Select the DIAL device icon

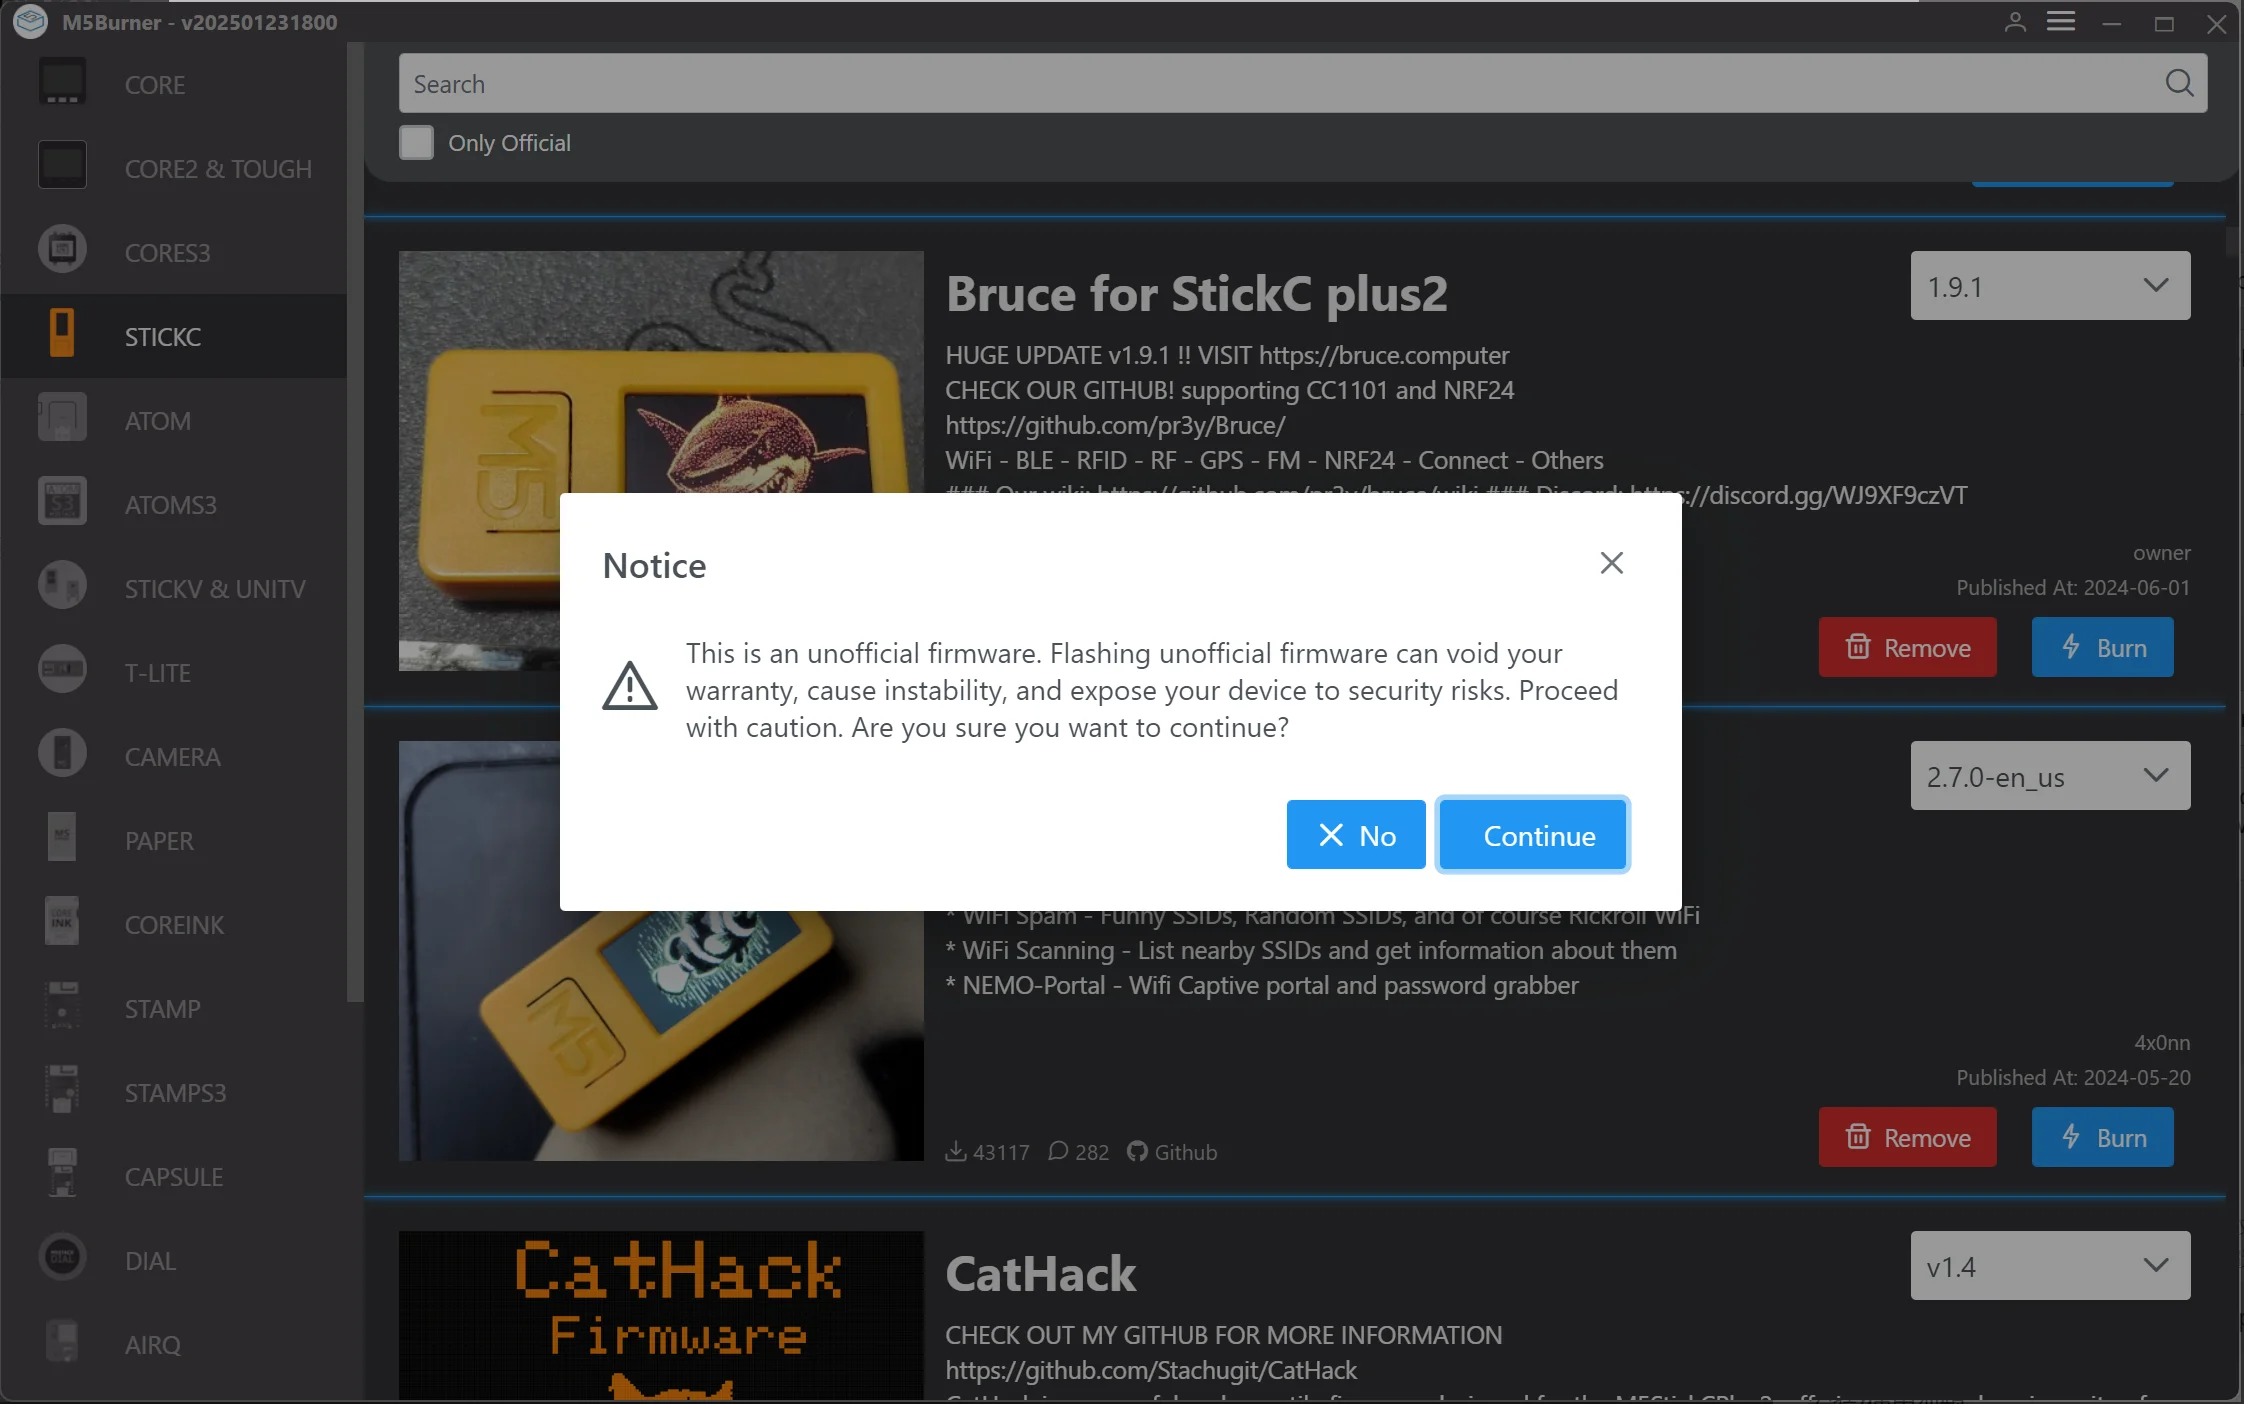point(62,1258)
